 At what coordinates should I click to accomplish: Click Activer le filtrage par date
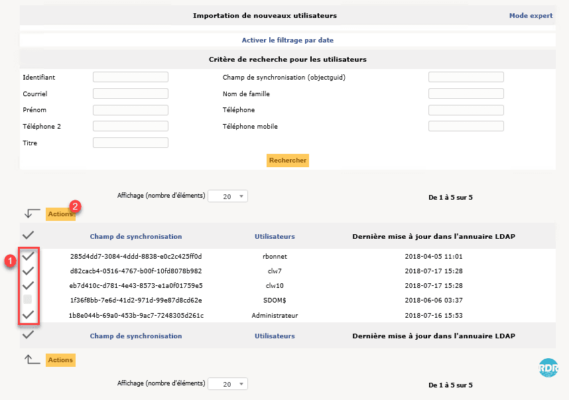pos(288,40)
